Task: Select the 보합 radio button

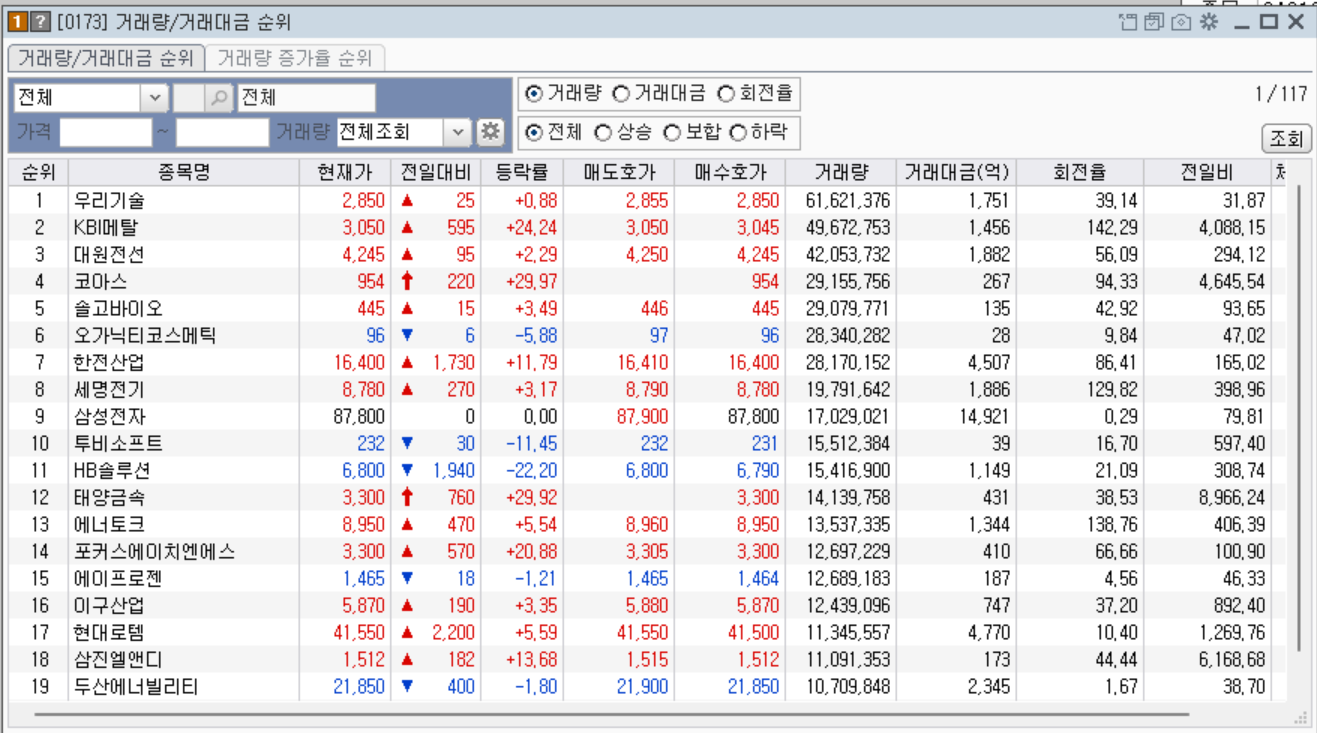Action: pyautogui.click(x=672, y=132)
